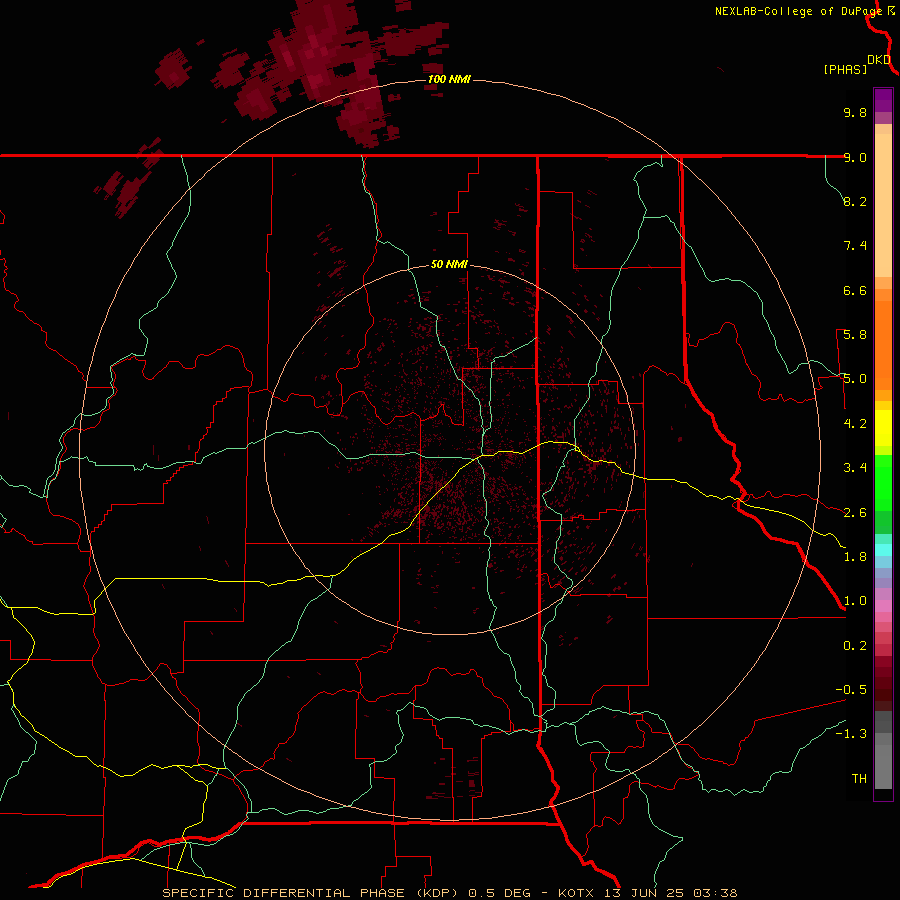Viewport: 900px width, 900px height.
Task: Click the 5.8 scale value
Action: click(x=855, y=335)
